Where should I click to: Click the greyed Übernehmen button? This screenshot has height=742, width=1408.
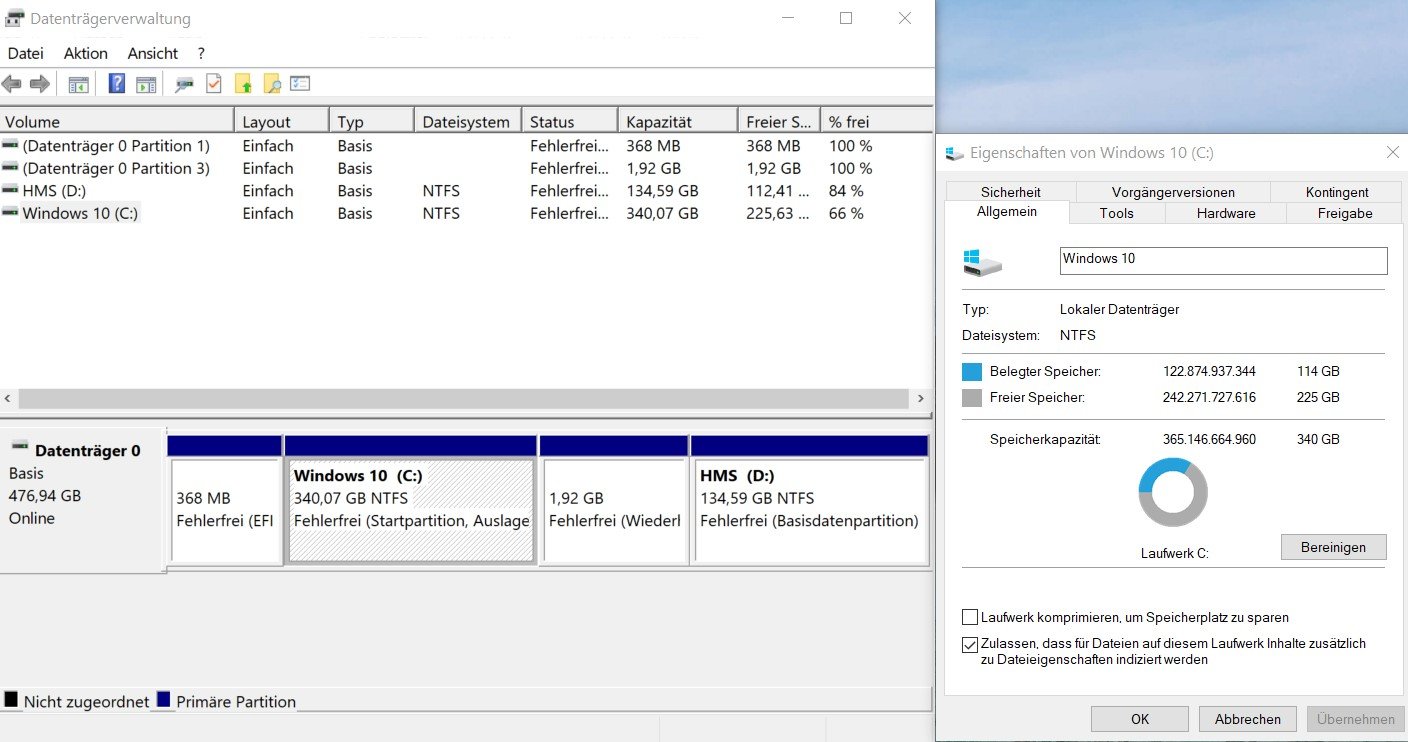pyautogui.click(x=1355, y=719)
